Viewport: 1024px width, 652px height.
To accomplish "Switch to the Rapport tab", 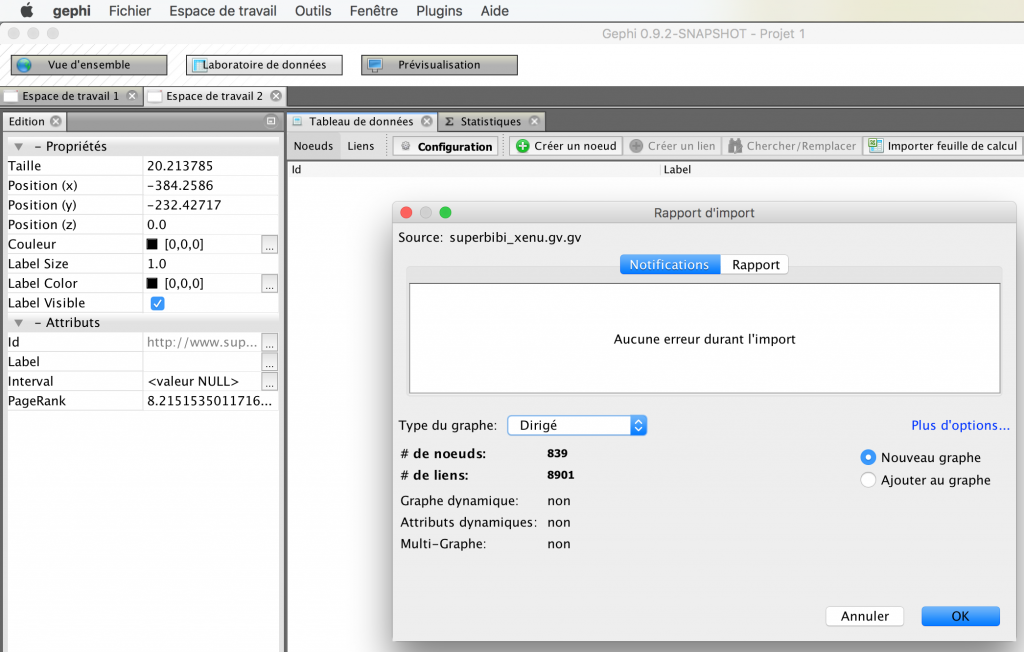I will coord(755,265).
